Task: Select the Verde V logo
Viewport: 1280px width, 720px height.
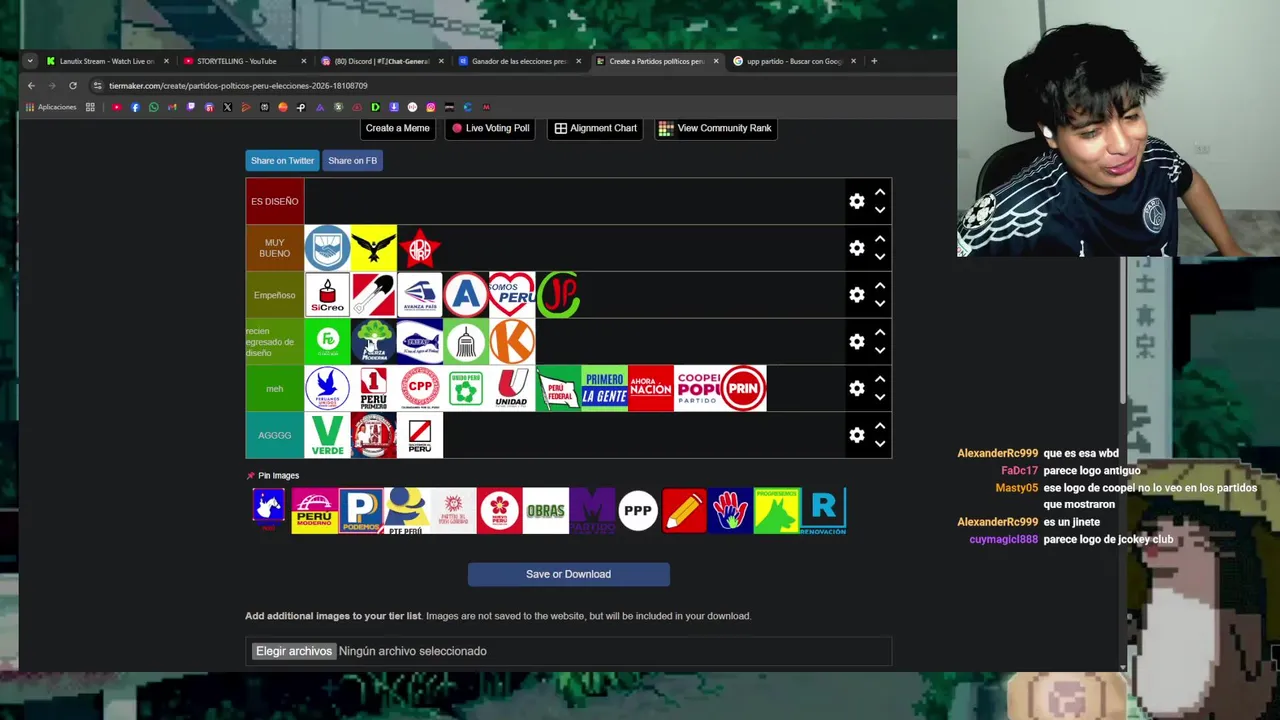Action: pos(327,435)
